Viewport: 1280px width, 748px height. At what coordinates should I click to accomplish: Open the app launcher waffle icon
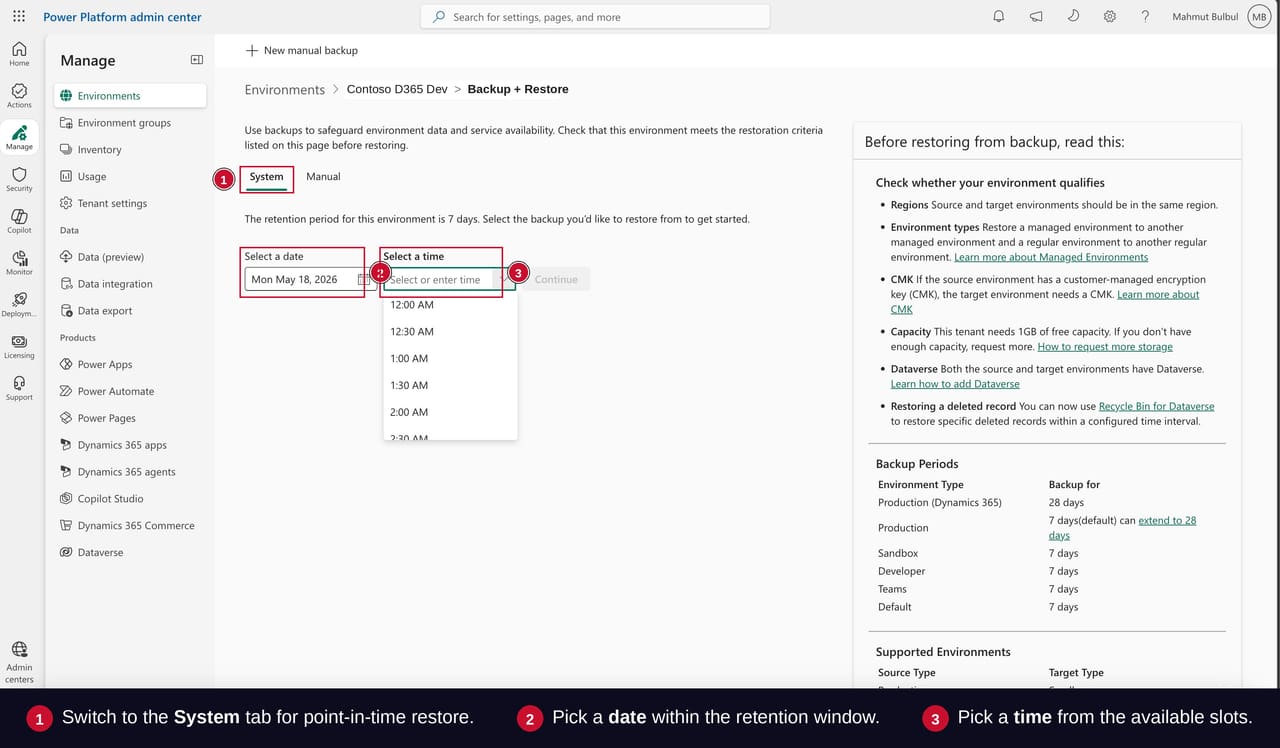coord(19,17)
